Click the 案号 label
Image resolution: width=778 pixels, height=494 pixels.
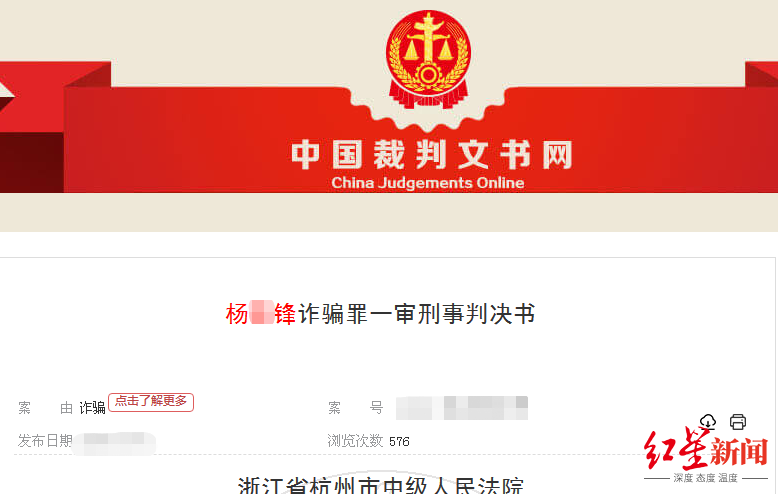tap(355, 408)
